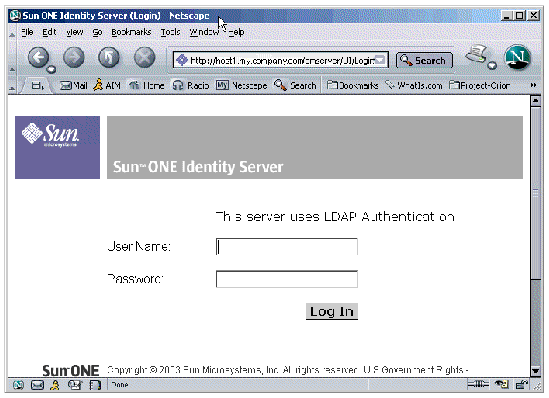Image resolution: width=549 pixels, height=398 pixels.
Task: Open the Edit menu
Action: point(49,32)
